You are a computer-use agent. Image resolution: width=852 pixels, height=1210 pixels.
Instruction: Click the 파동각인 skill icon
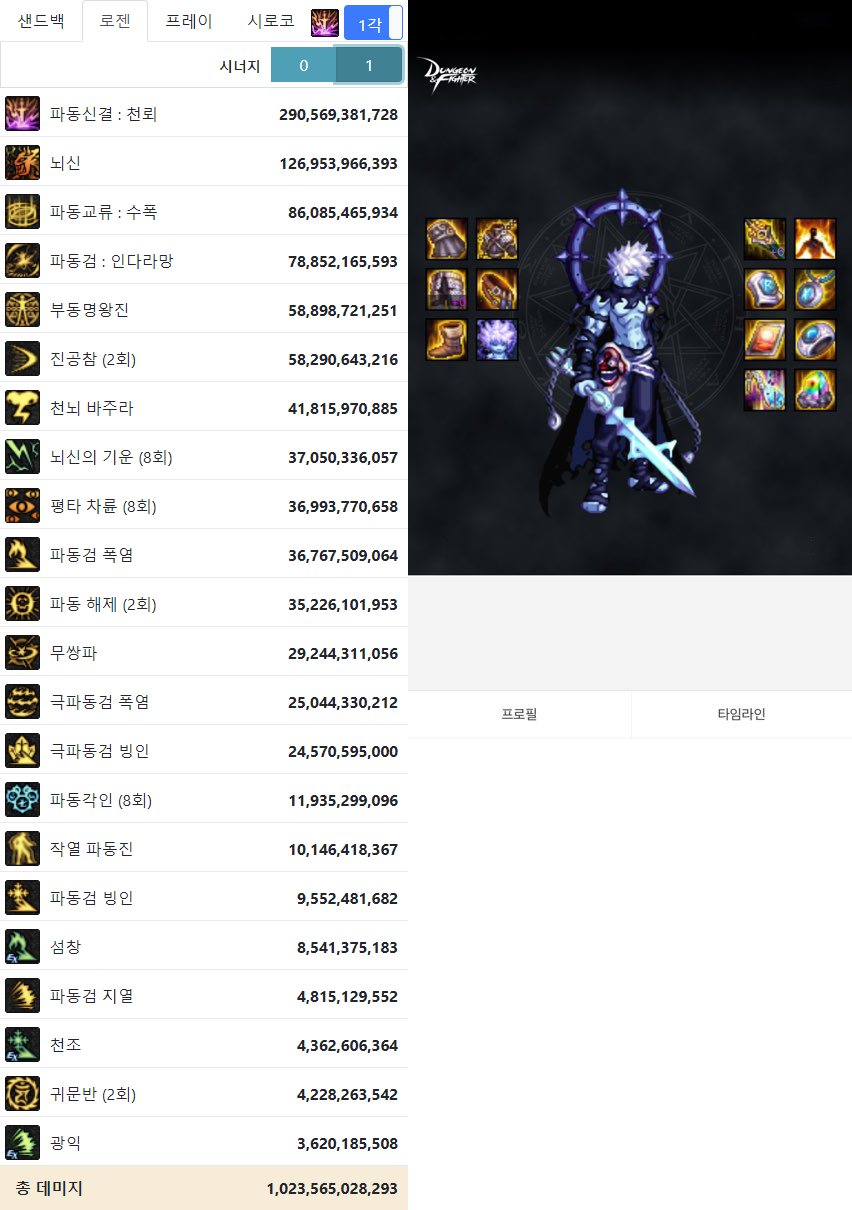22,800
